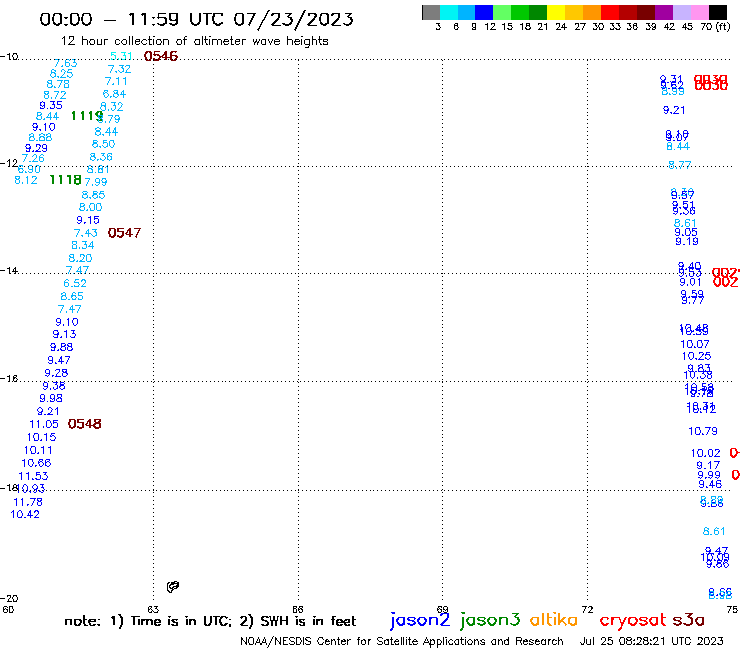Click the wave height value 7.99
The height and width of the screenshot is (650, 740).
(96, 182)
